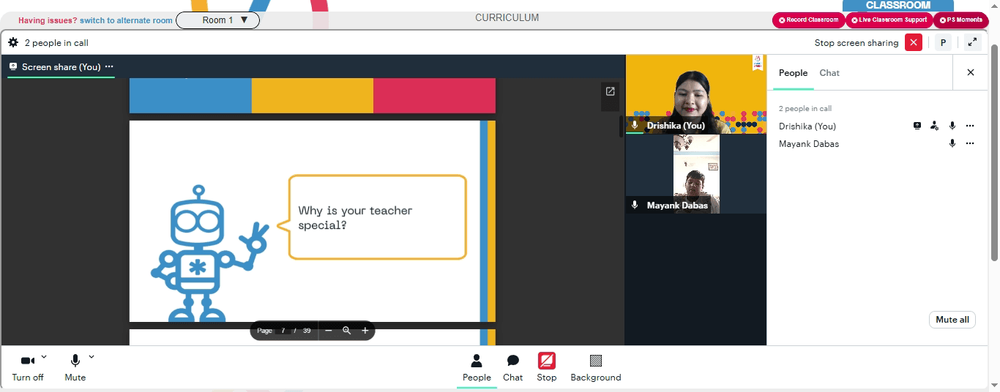
Task: Expand camera options chevron
Action: coord(44,356)
